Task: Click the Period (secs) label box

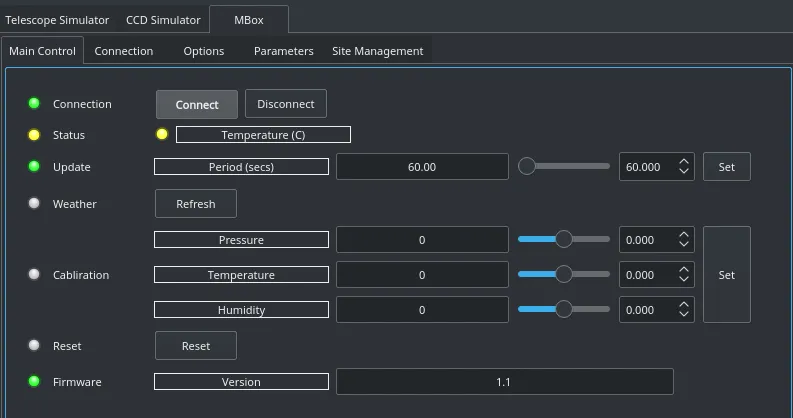Action: pos(241,167)
